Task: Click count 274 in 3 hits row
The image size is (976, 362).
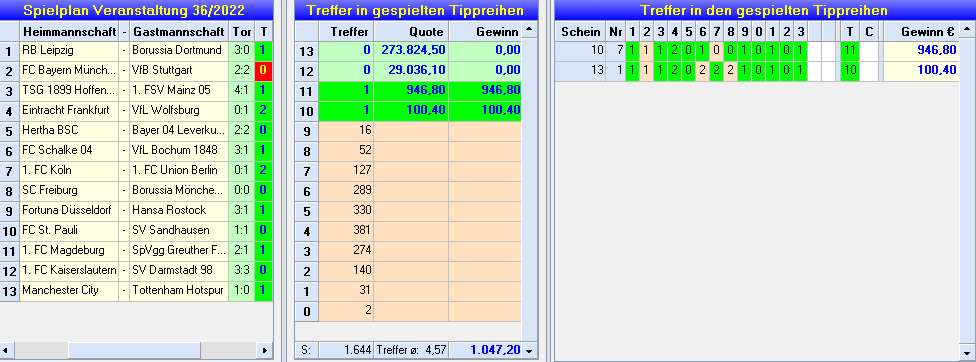Action: click(x=346, y=251)
